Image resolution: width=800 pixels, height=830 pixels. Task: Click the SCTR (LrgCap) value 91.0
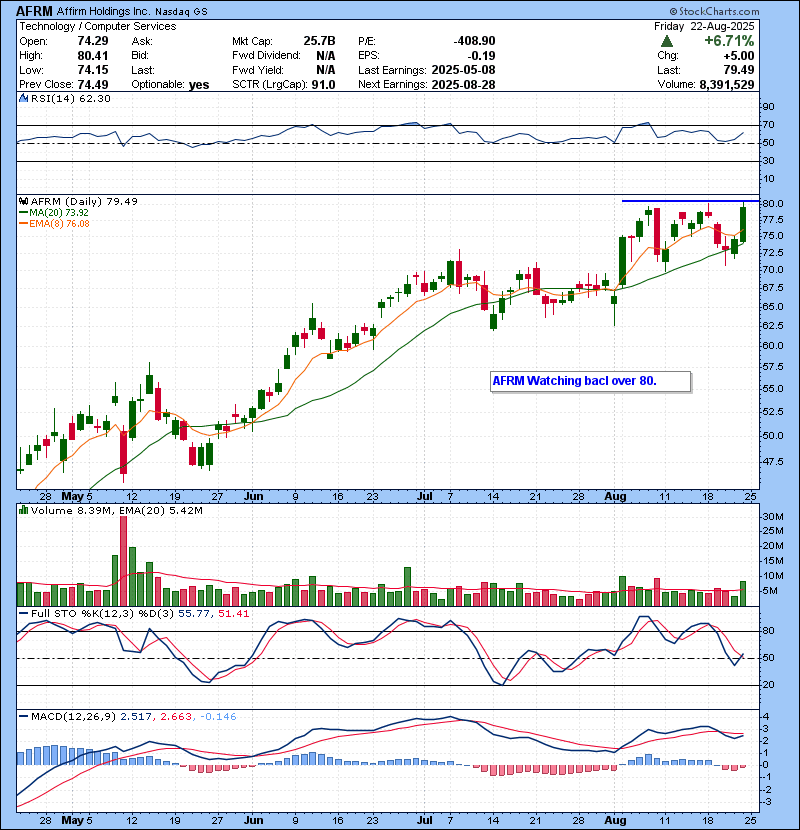pos(323,85)
